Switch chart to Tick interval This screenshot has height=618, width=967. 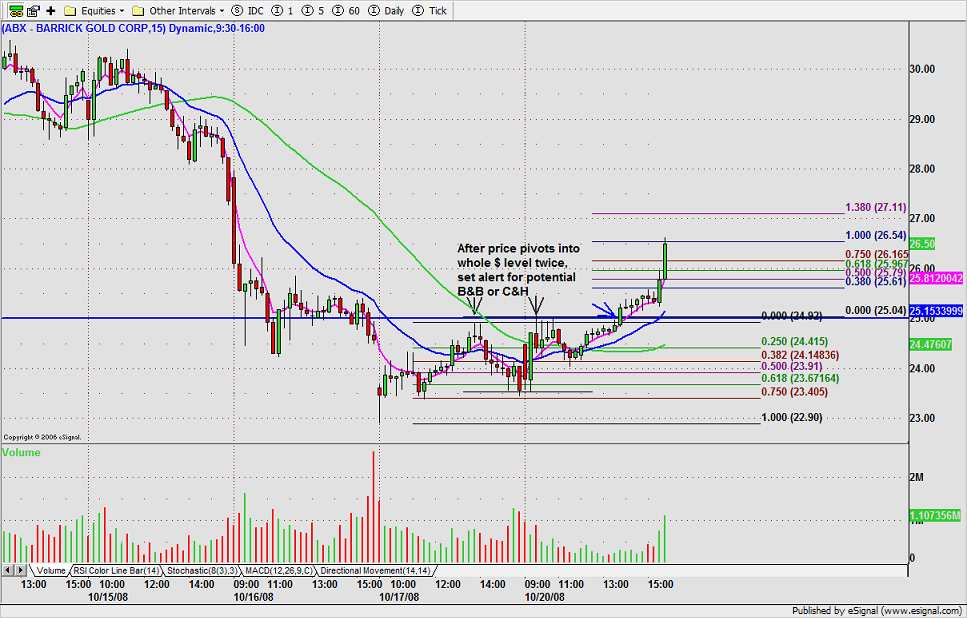click(429, 10)
